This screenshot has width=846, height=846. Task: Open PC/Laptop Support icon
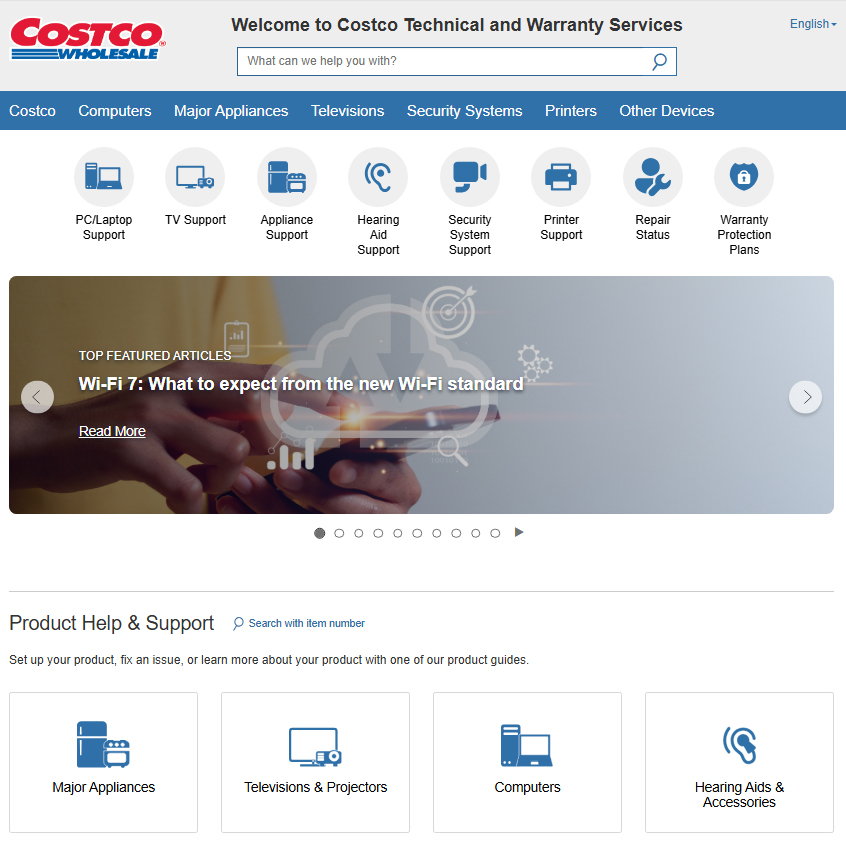(x=104, y=178)
